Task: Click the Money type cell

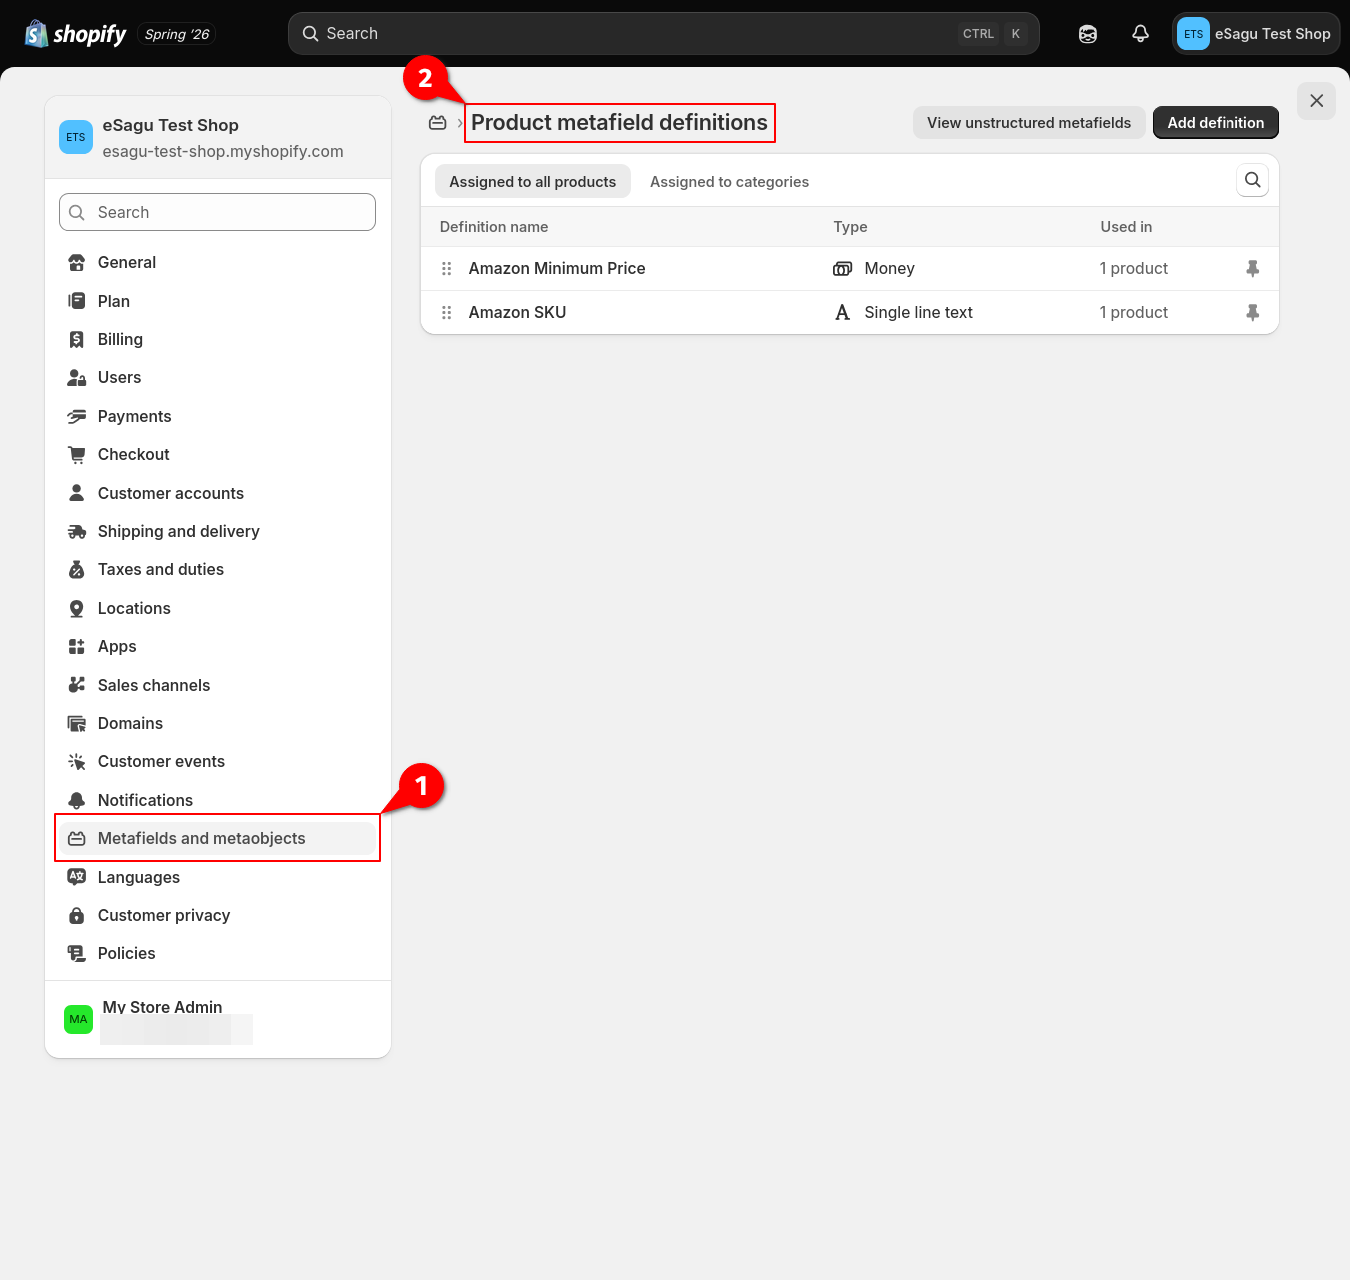Action: coord(874,269)
